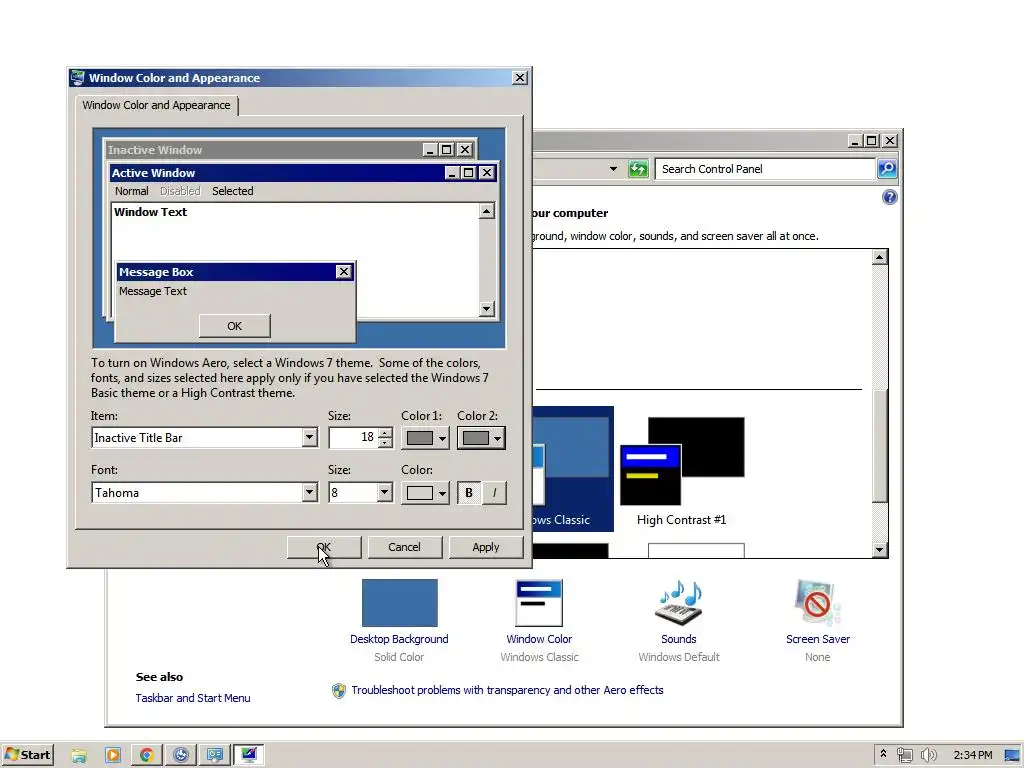This screenshot has height=768, width=1024.
Task: Open the Color 2 picker dropdown
Action: pos(481,438)
